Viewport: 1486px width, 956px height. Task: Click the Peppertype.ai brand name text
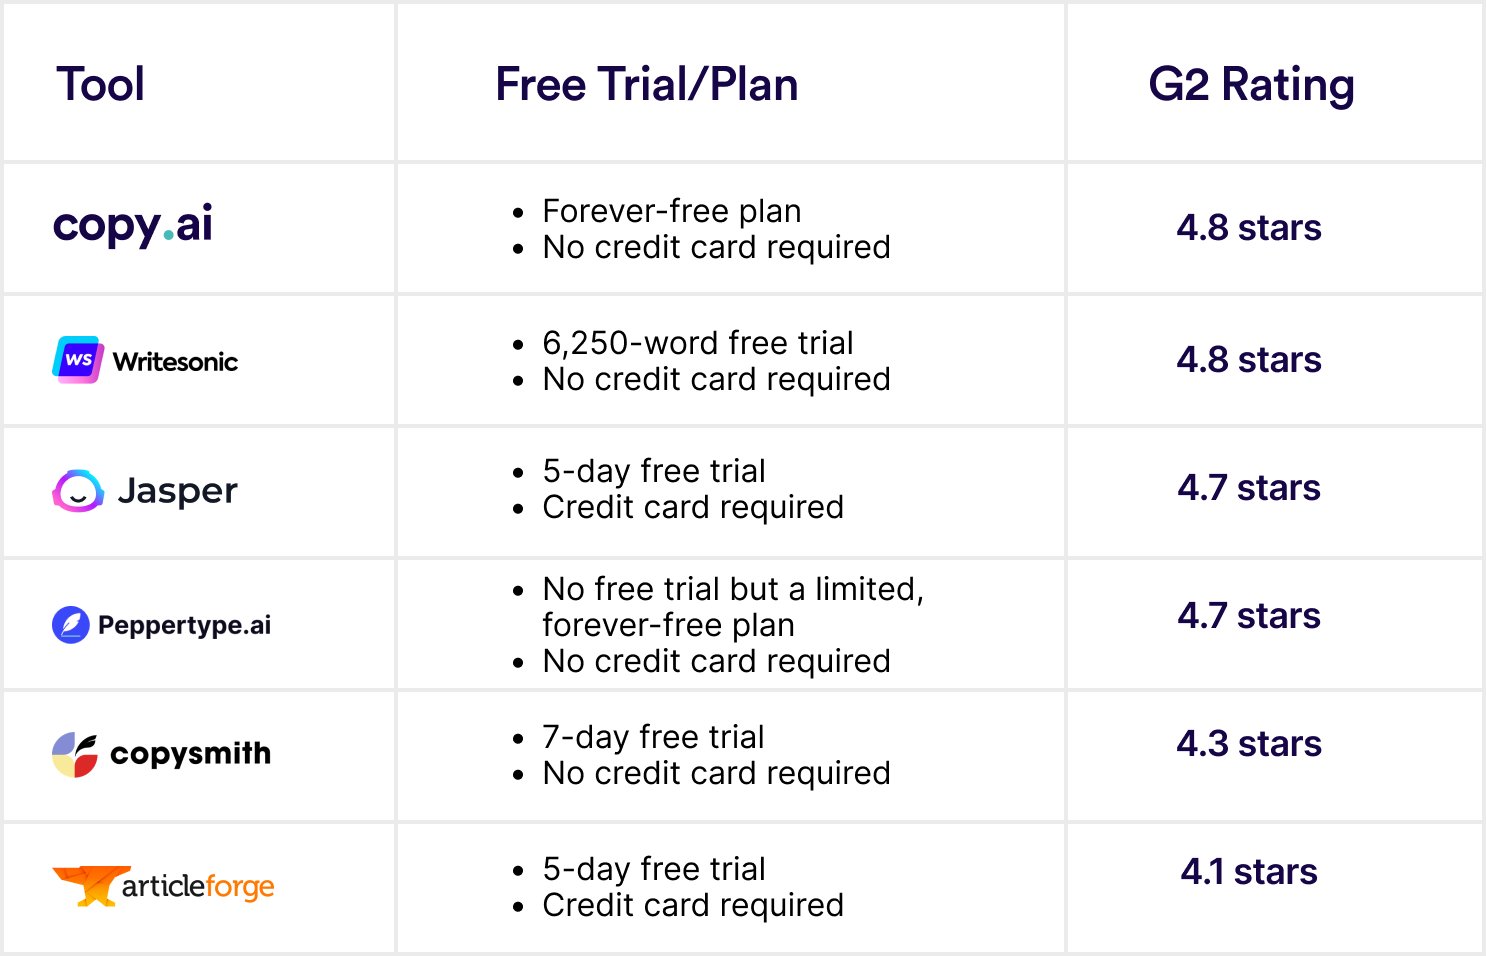click(x=185, y=625)
